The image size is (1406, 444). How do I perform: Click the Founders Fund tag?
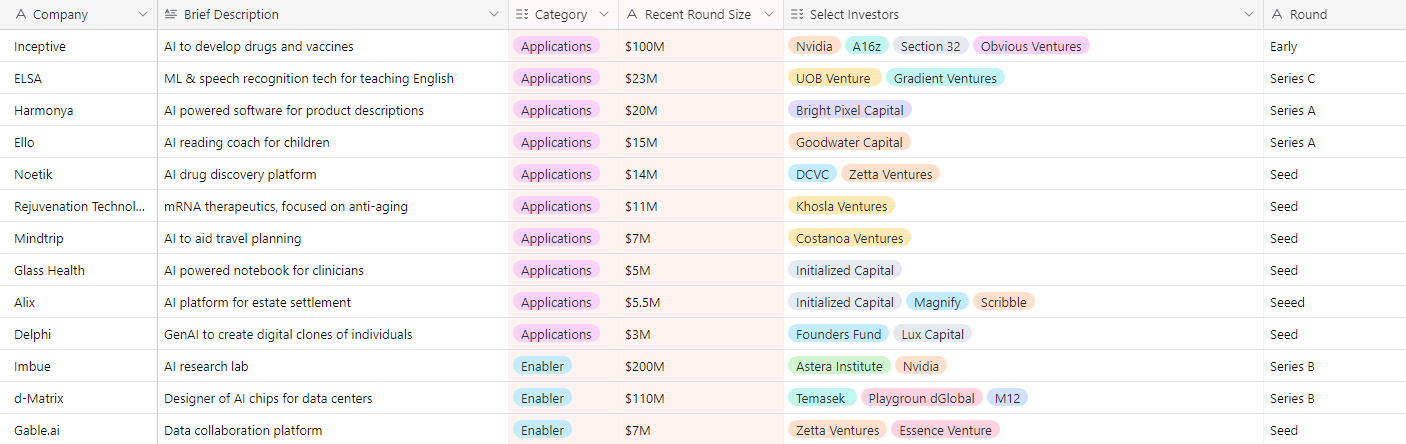pyautogui.click(x=838, y=334)
